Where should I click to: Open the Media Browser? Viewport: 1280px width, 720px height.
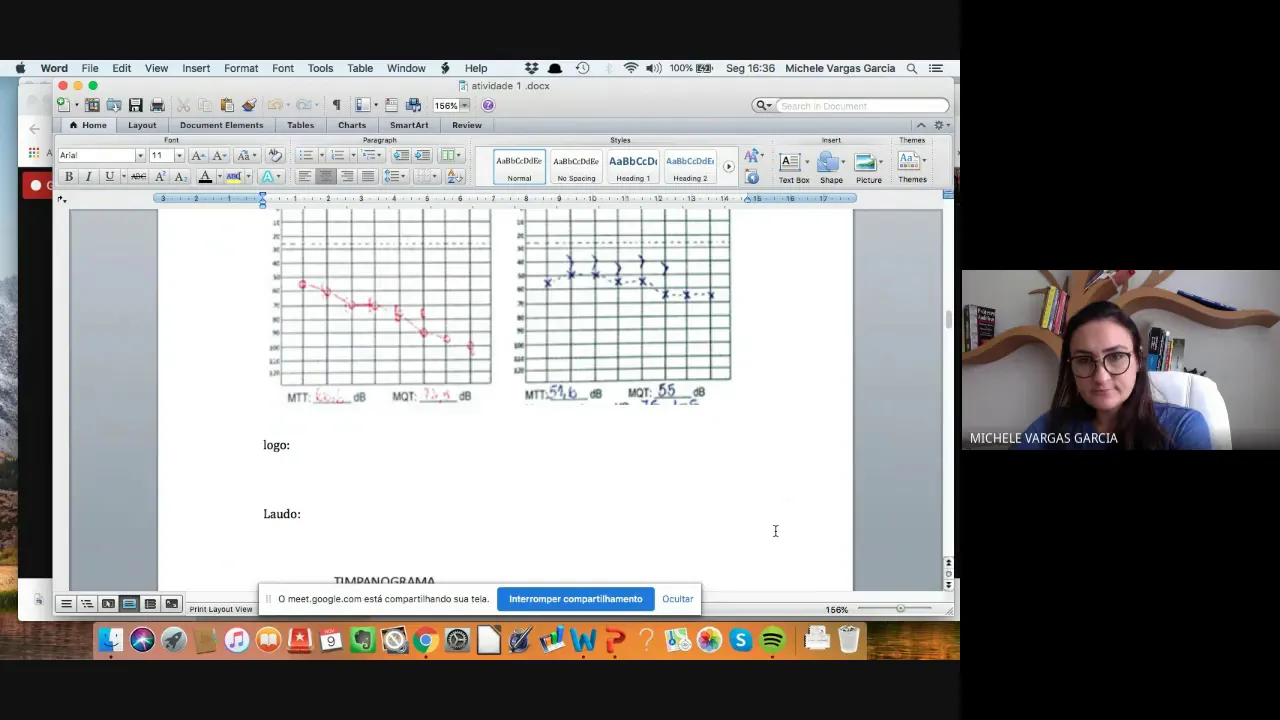[x=413, y=105]
